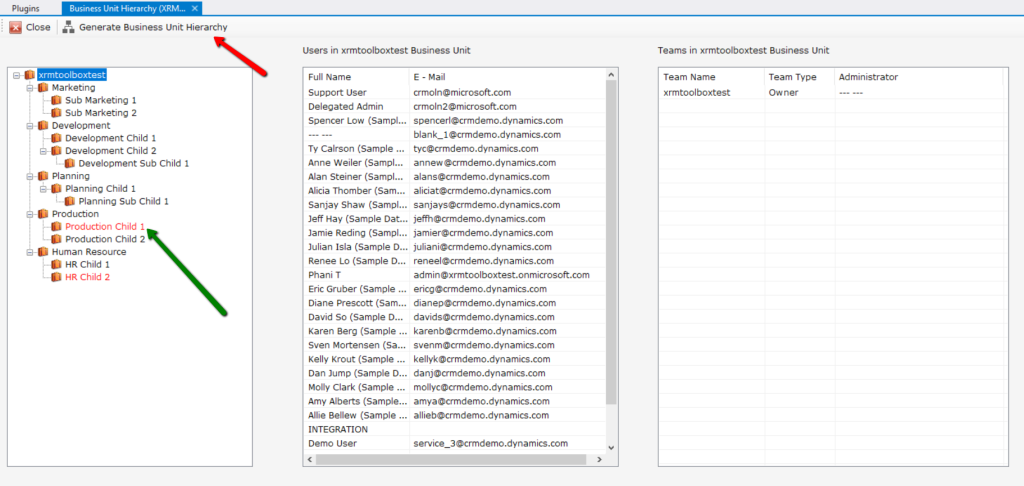Viewport: 1024px width, 486px height.
Task: Click the Planning Sub Child 1 node icon
Action: [x=70, y=201]
